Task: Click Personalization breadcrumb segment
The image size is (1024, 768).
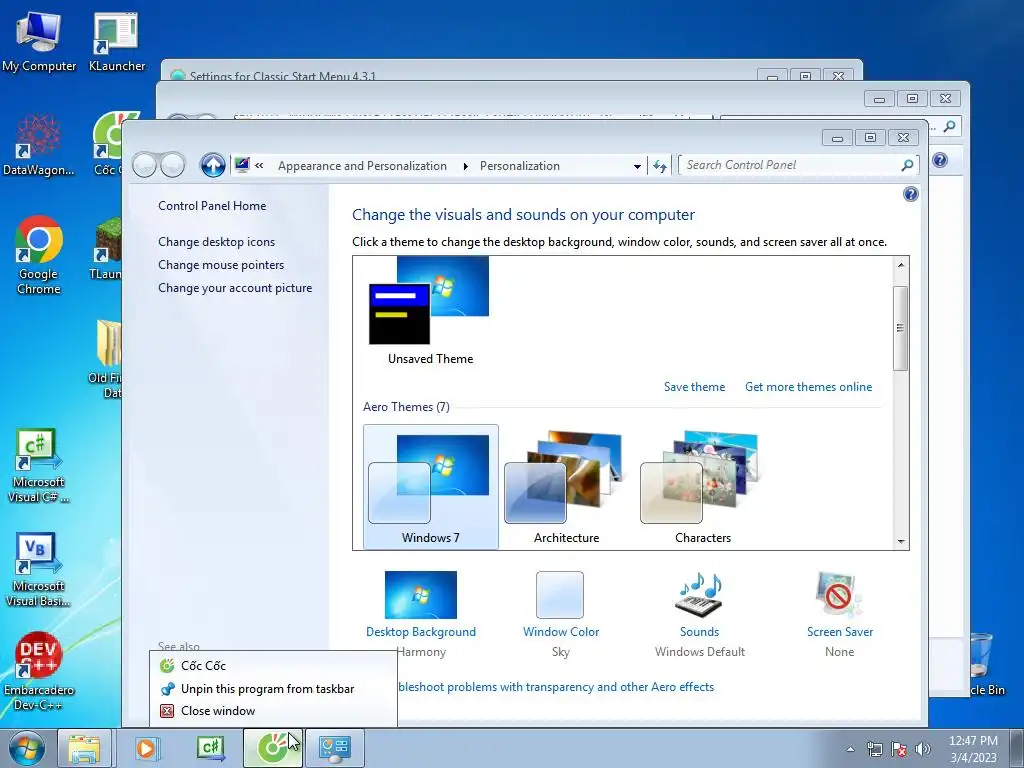Action: click(x=519, y=166)
